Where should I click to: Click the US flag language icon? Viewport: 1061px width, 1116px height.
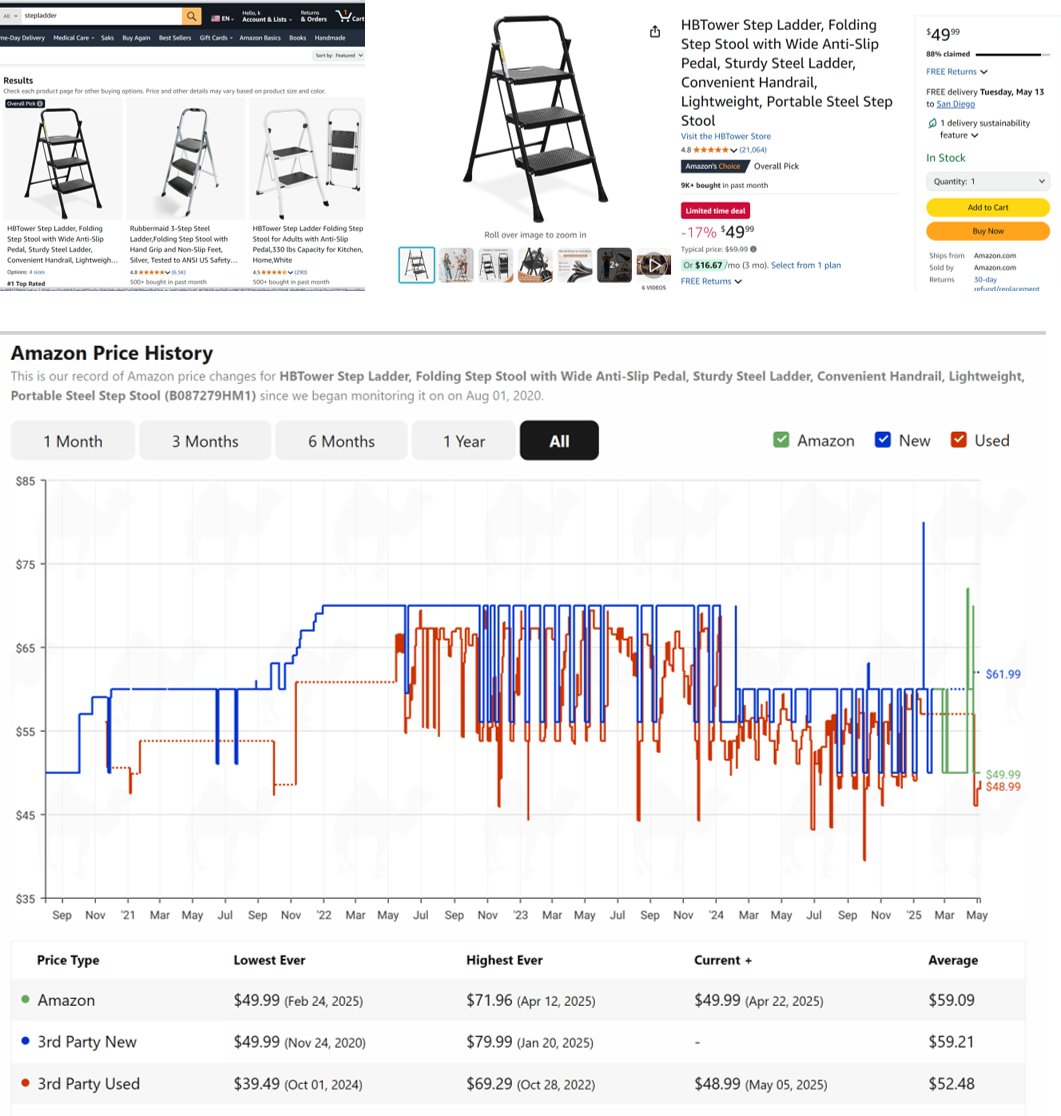[x=216, y=18]
